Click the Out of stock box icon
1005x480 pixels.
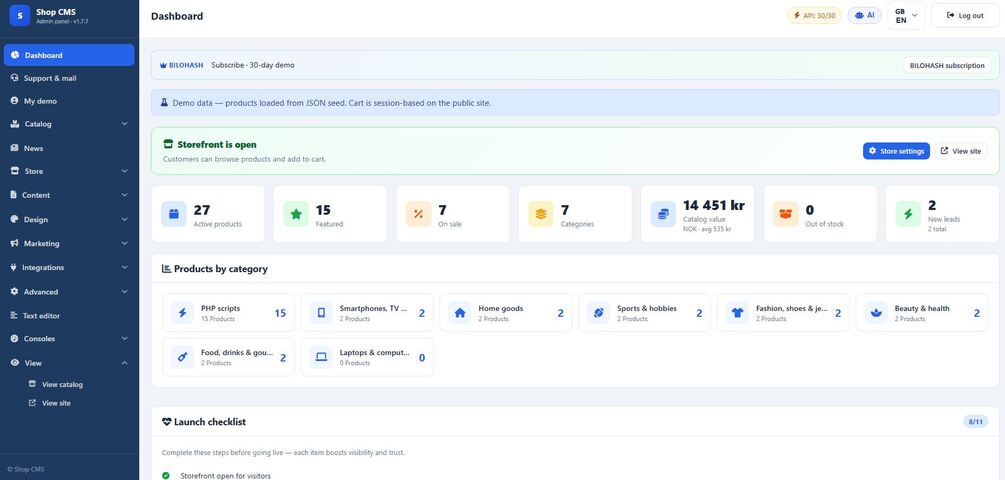786,214
